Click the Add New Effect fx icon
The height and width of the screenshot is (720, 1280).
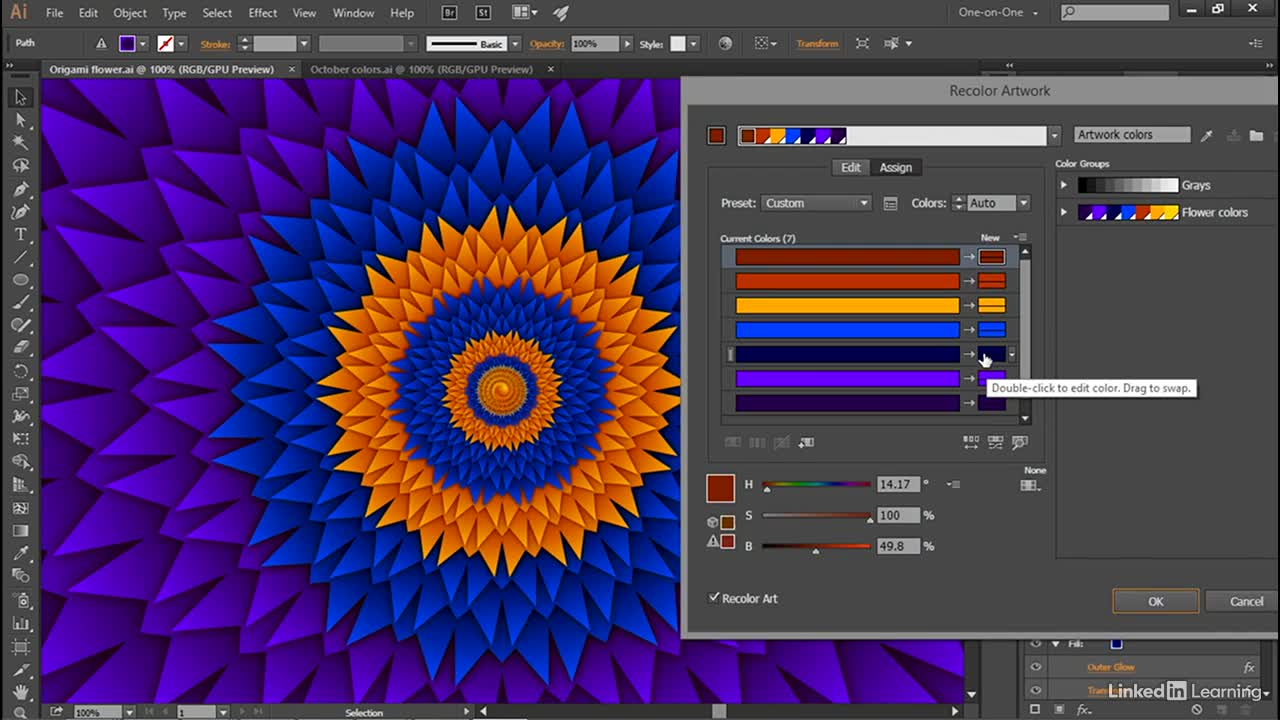pyautogui.click(x=1083, y=710)
